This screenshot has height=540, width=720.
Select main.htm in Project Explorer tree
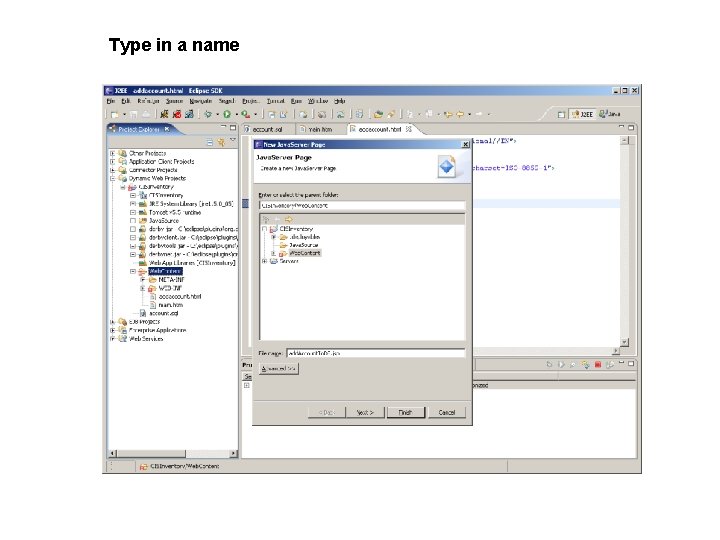coord(170,304)
